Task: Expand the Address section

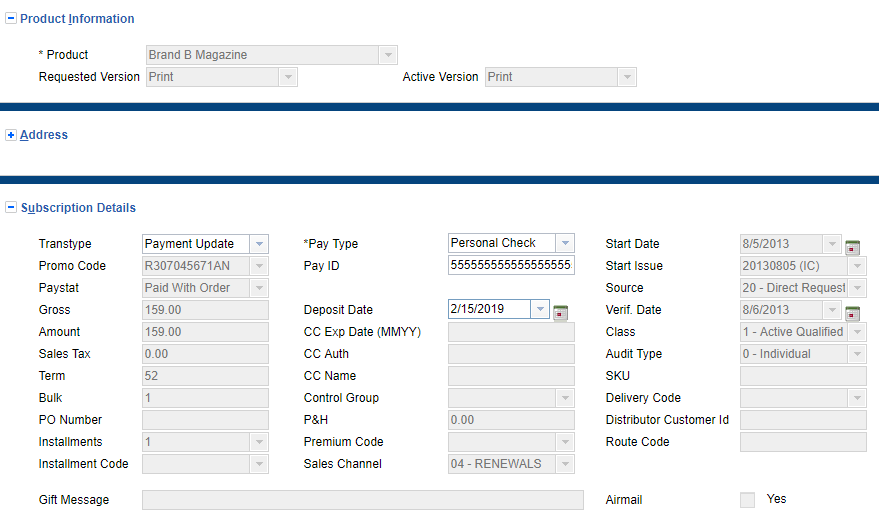Action: (x=11, y=135)
